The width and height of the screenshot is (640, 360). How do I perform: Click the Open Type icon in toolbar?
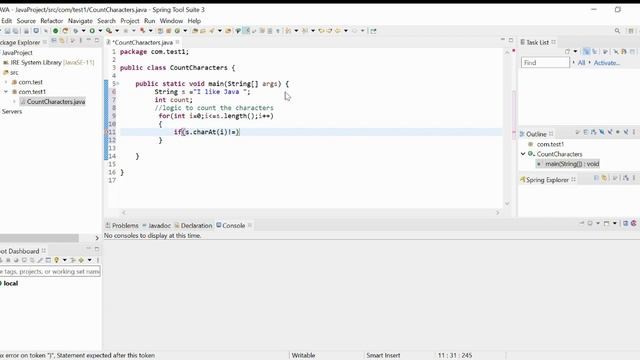(x=195, y=31)
